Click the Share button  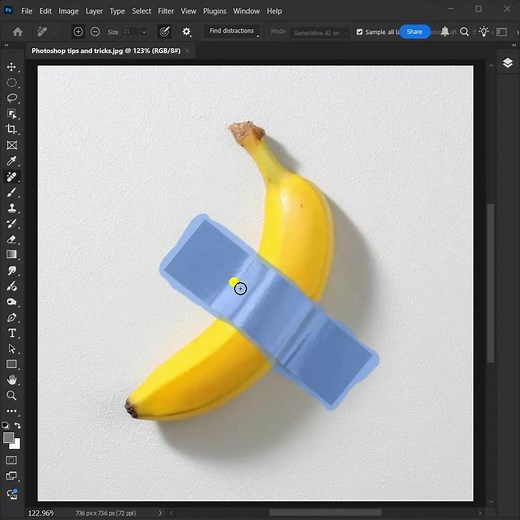pos(414,32)
